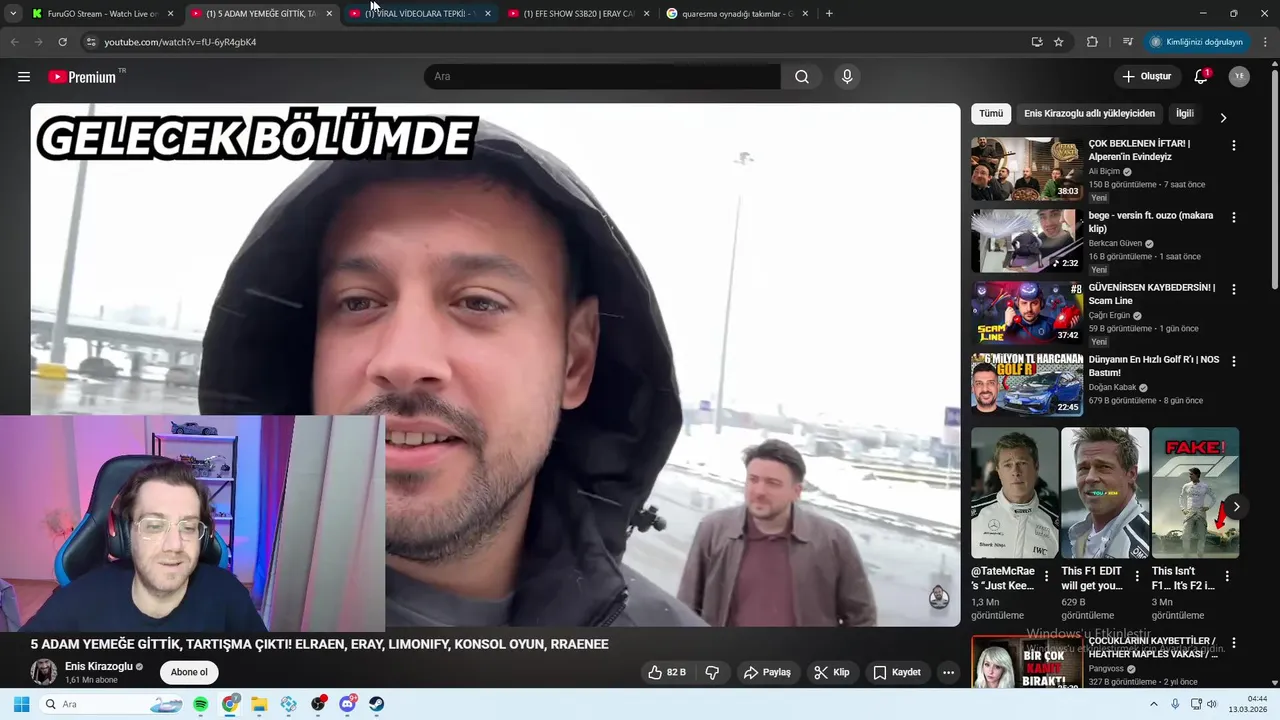This screenshot has height=720, width=1280.
Task: View site information icon in address bar
Action: (x=90, y=42)
